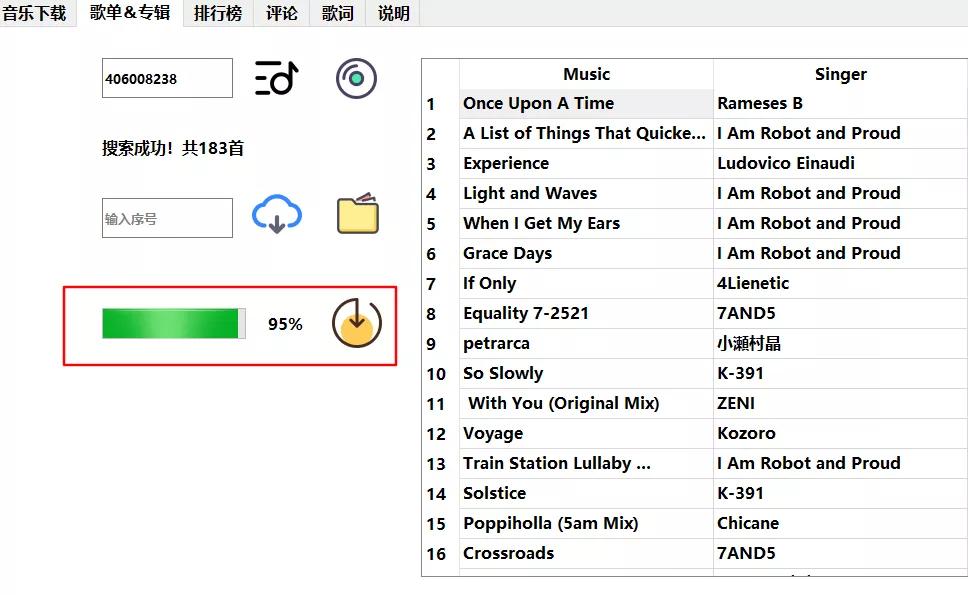Select song Crossroads
Viewport: 968px width, 595px height.
pyautogui.click(x=586, y=554)
